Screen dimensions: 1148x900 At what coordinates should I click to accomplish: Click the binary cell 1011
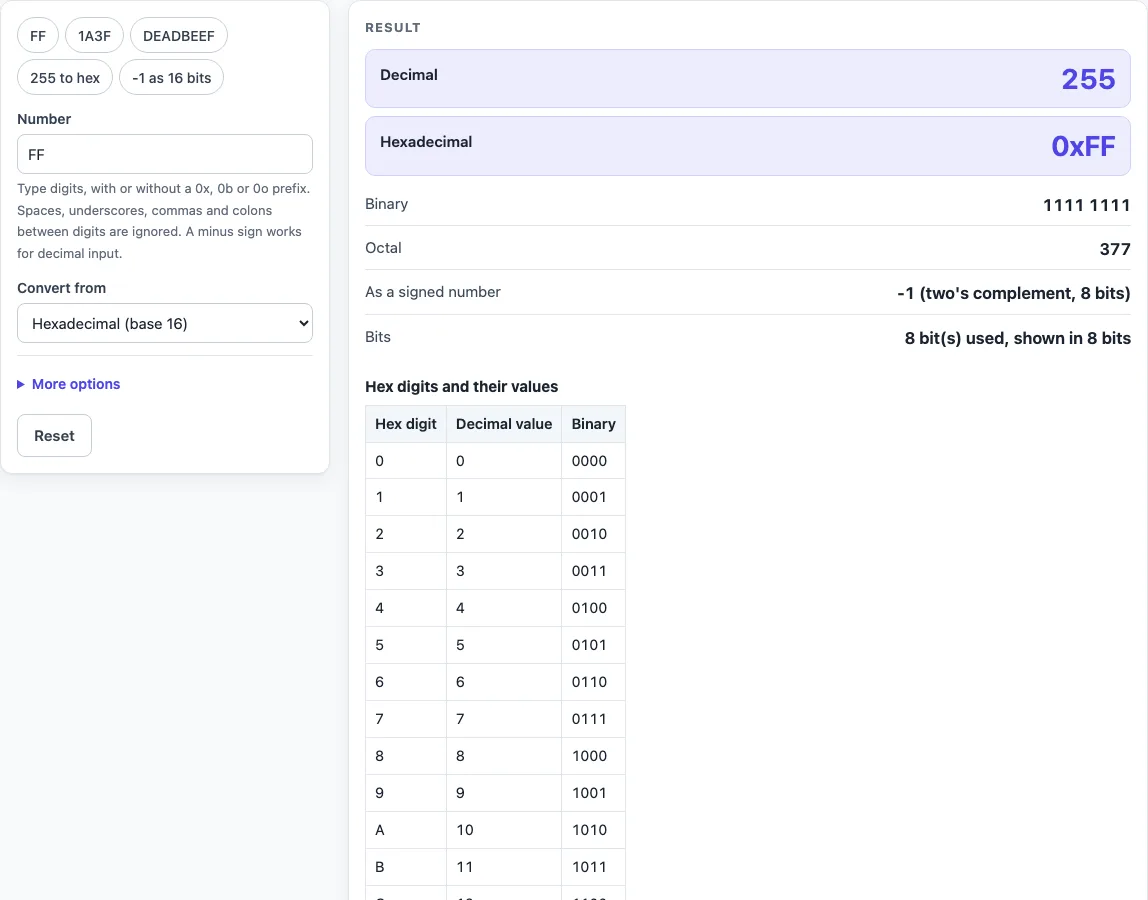pyautogui.click(x=593, y=867)
